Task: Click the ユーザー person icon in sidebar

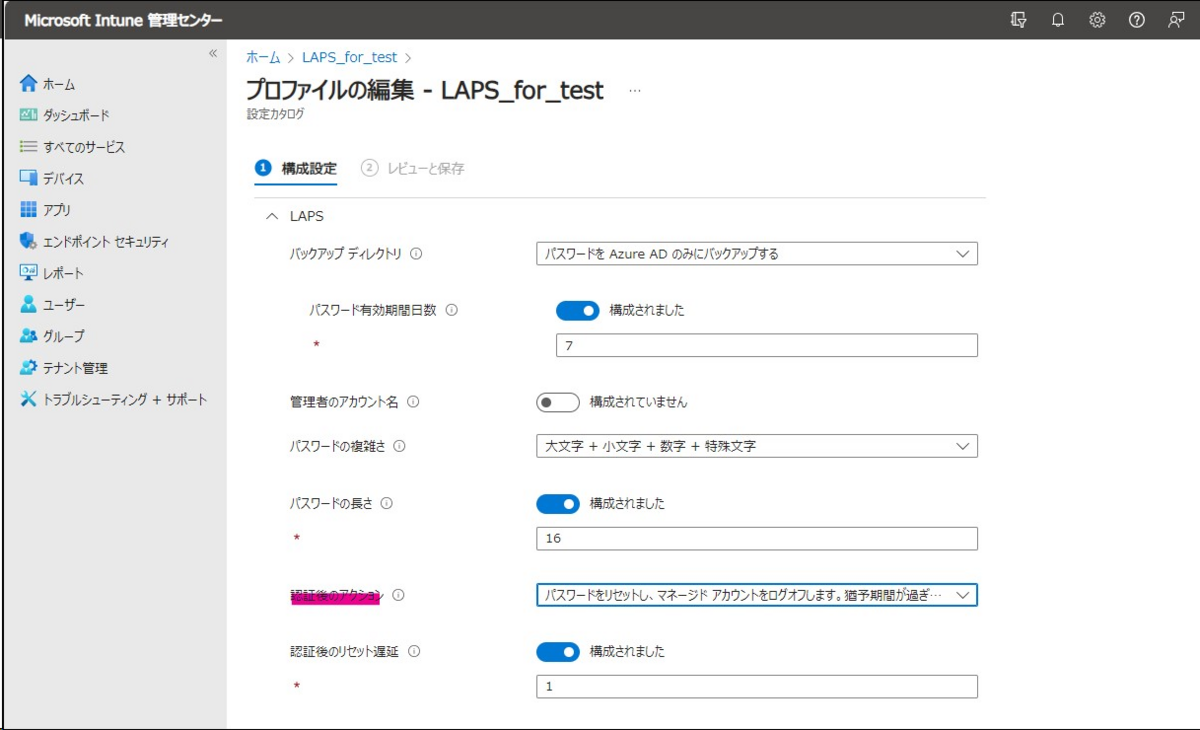Action: tap(28, 304)
